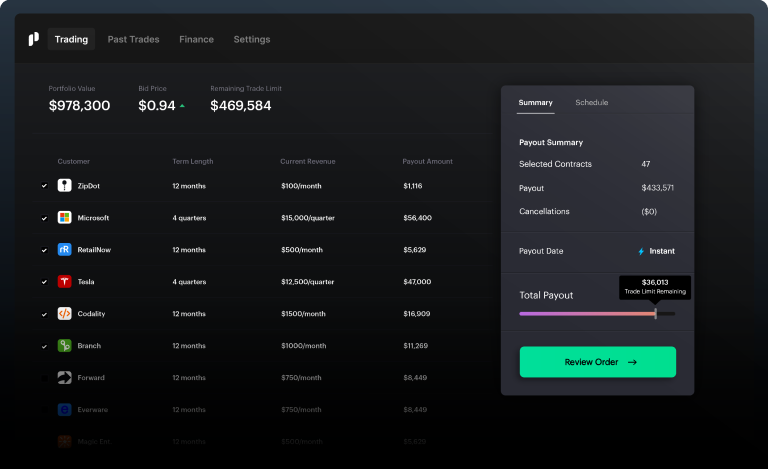Click the Tesla logo icon
Viewport: 768px width, 469px height.
(x=64, y=282)
